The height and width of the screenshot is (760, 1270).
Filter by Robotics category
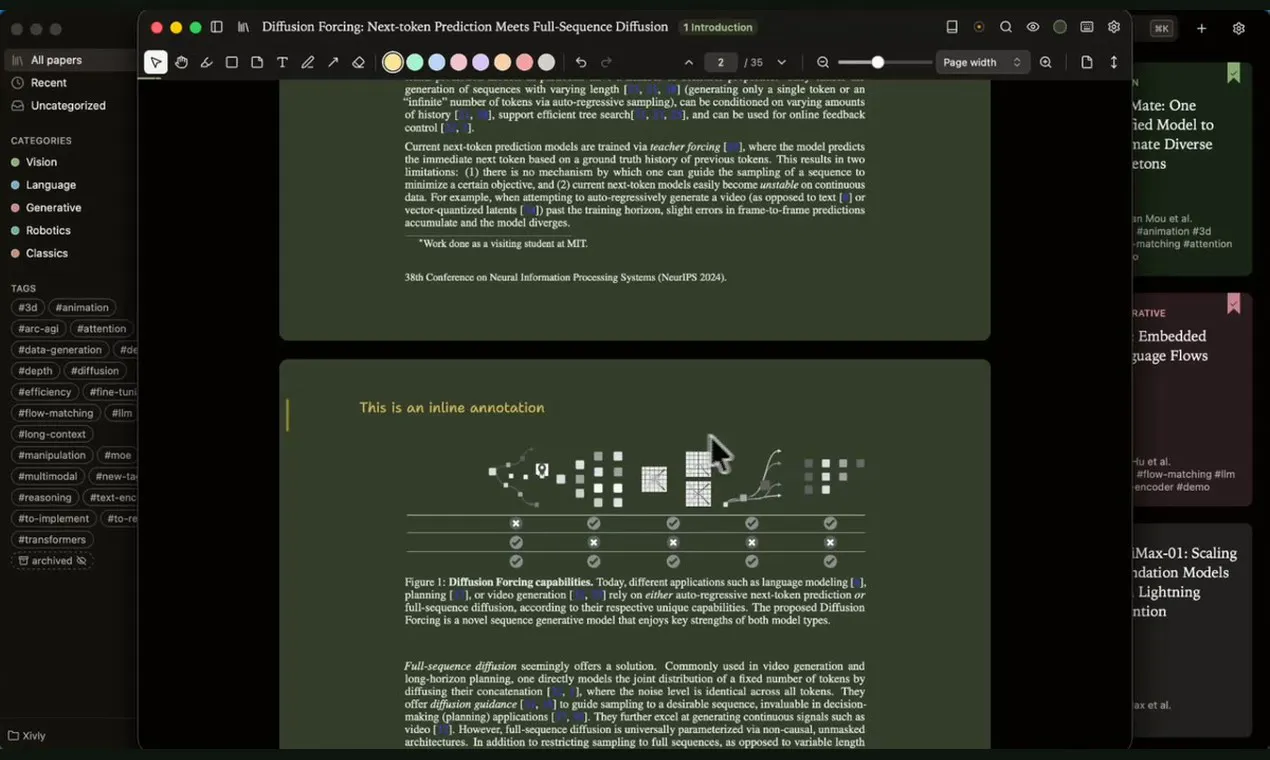tap(48, 230)
